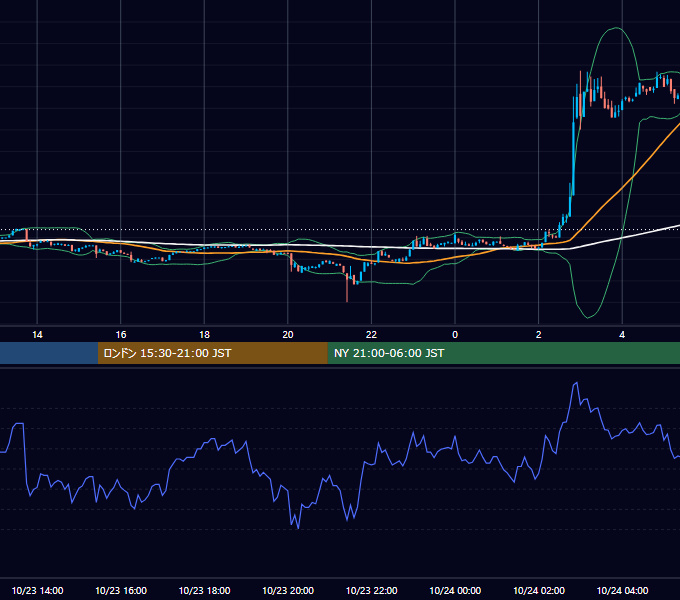
Task: Click the hour label 2 on the axis
Action: (539, 335)
